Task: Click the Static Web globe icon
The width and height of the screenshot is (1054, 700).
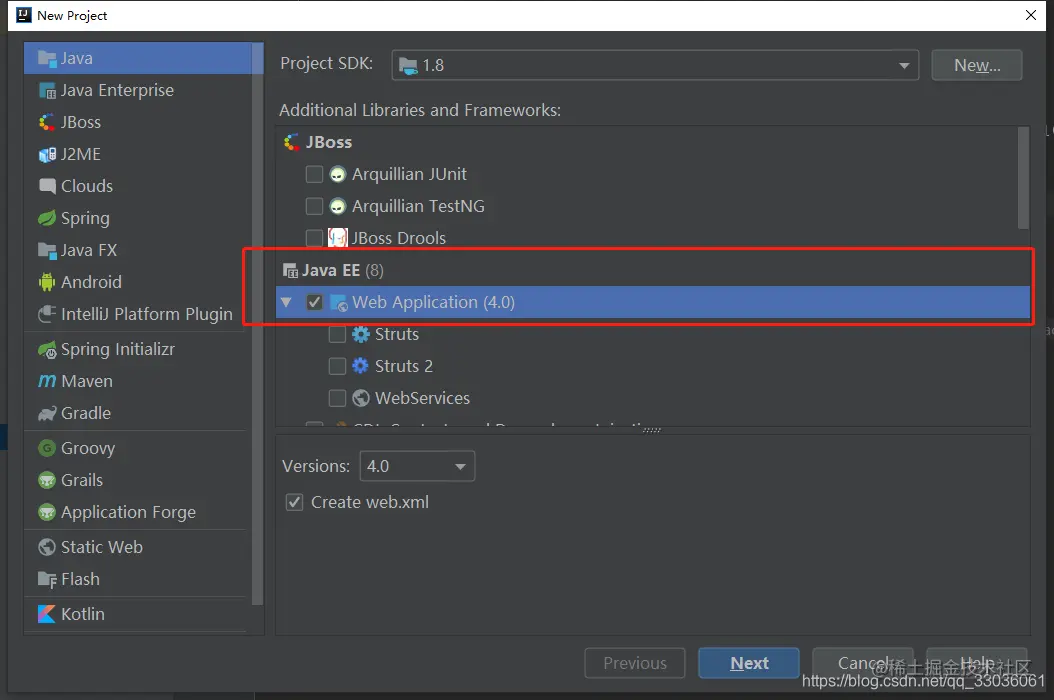Action: pos(47,547)
